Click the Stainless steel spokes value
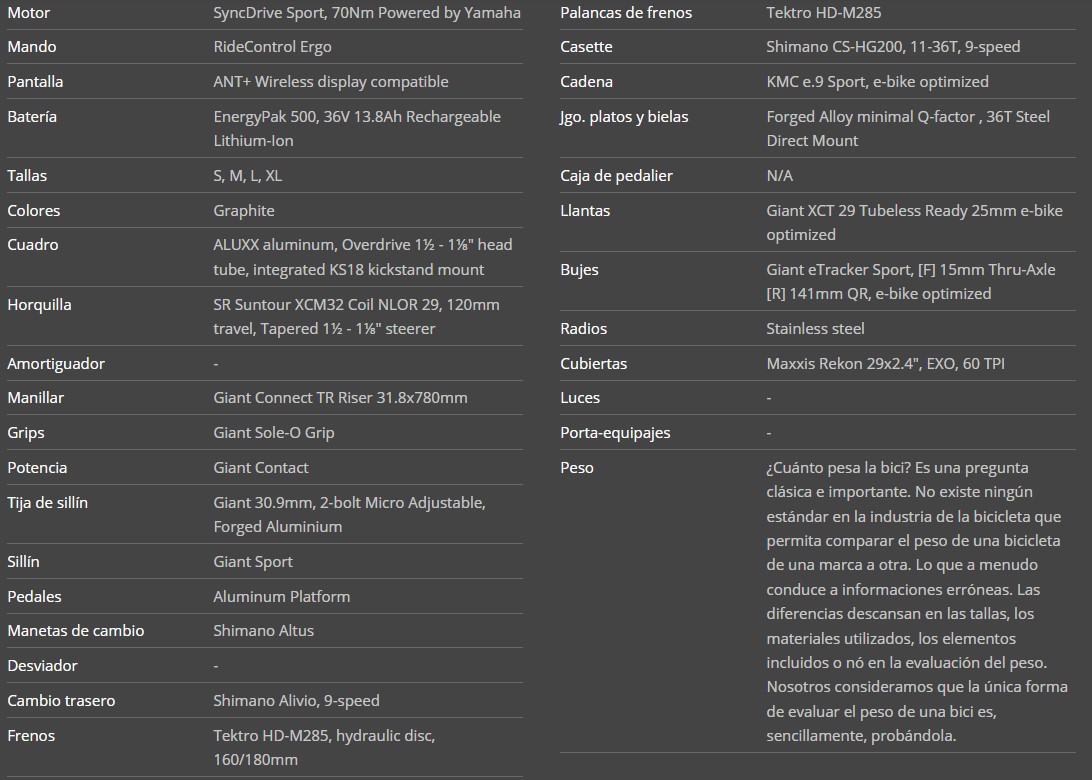 tap(815, 329)
